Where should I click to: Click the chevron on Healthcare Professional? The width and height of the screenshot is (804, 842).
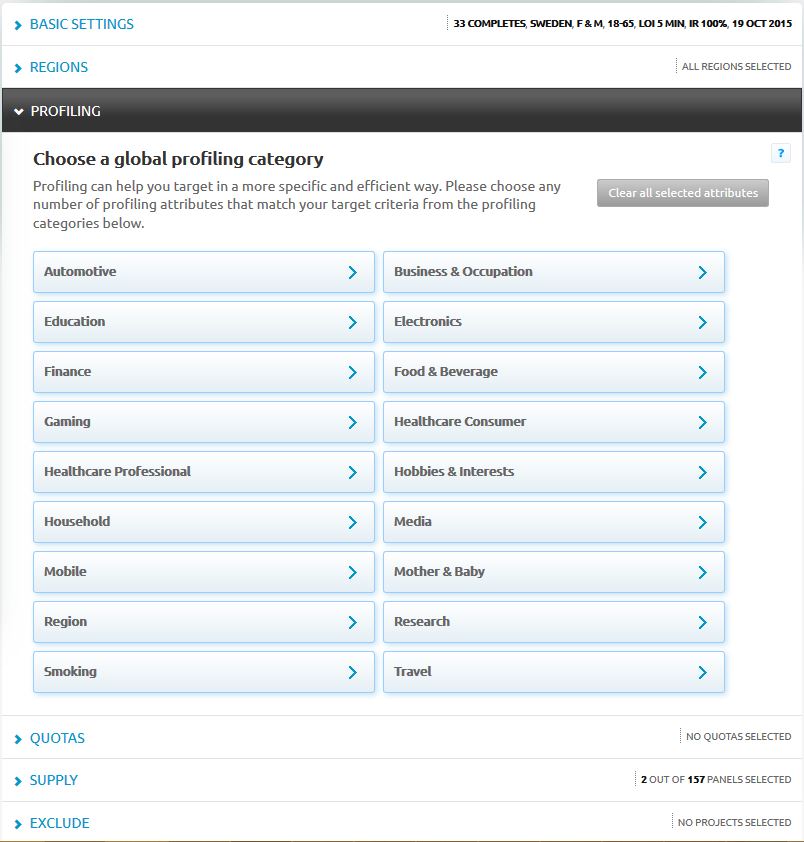click(x=352, y=472)
